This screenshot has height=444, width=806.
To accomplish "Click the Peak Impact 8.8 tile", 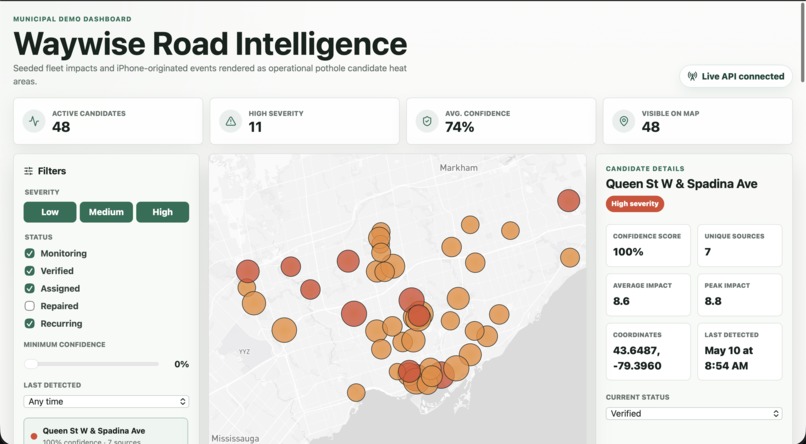I will [x=740, y=294].
